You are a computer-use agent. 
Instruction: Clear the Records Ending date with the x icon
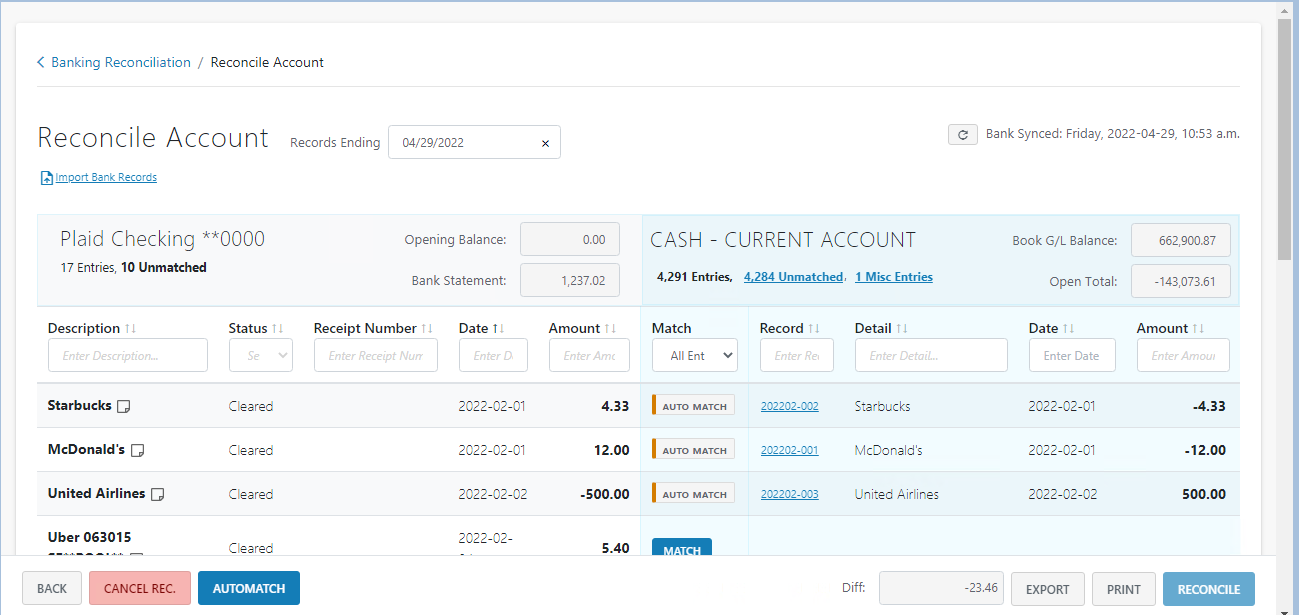click(x=545, y=142)
